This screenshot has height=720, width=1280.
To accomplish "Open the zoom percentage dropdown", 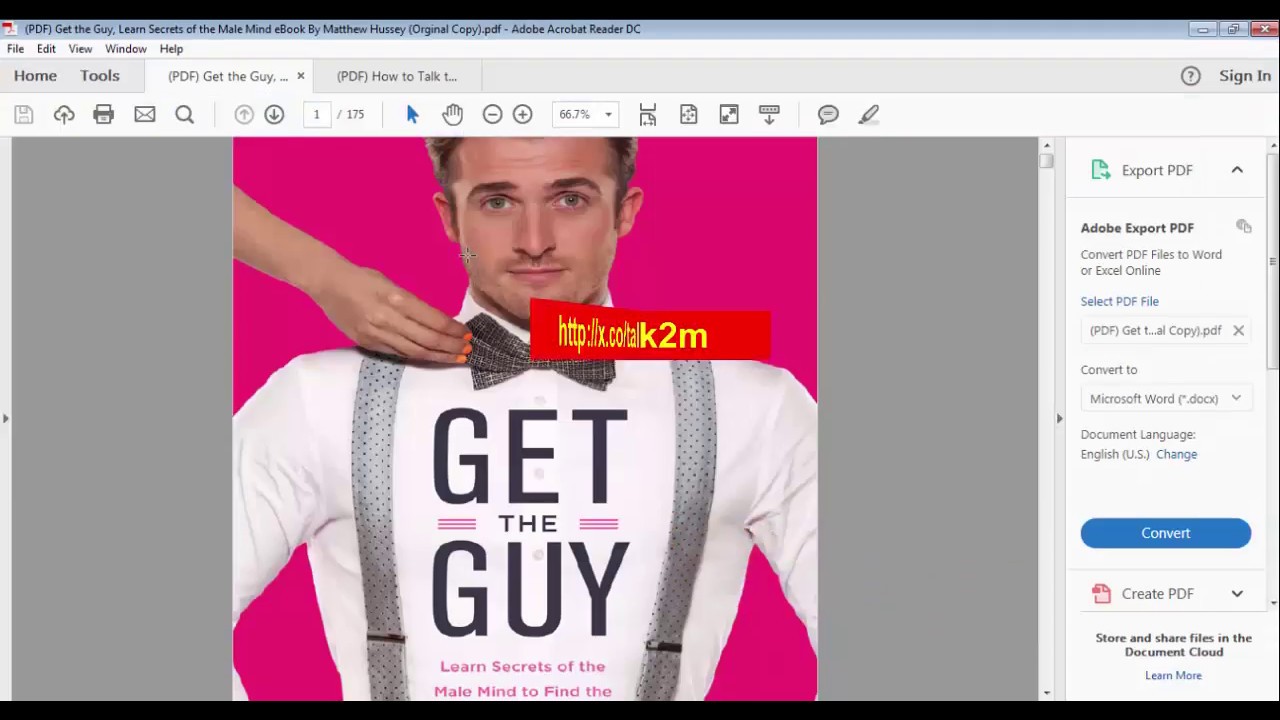I will (608, 115).
